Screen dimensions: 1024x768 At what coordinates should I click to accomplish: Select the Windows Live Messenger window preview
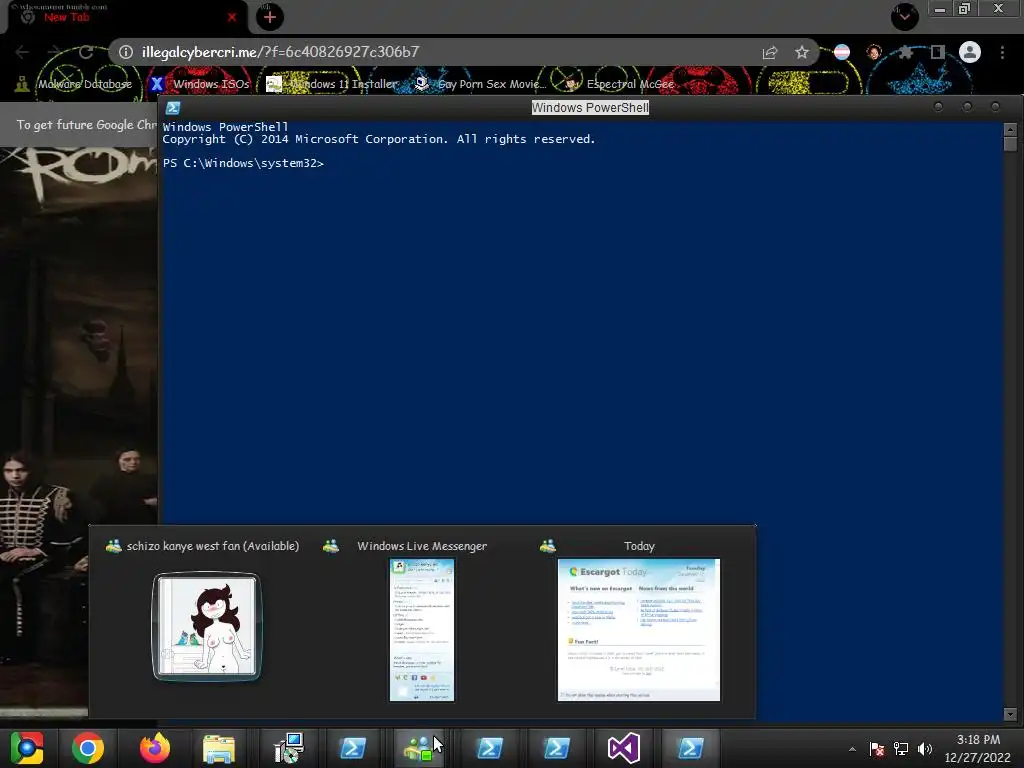point(422,630)
